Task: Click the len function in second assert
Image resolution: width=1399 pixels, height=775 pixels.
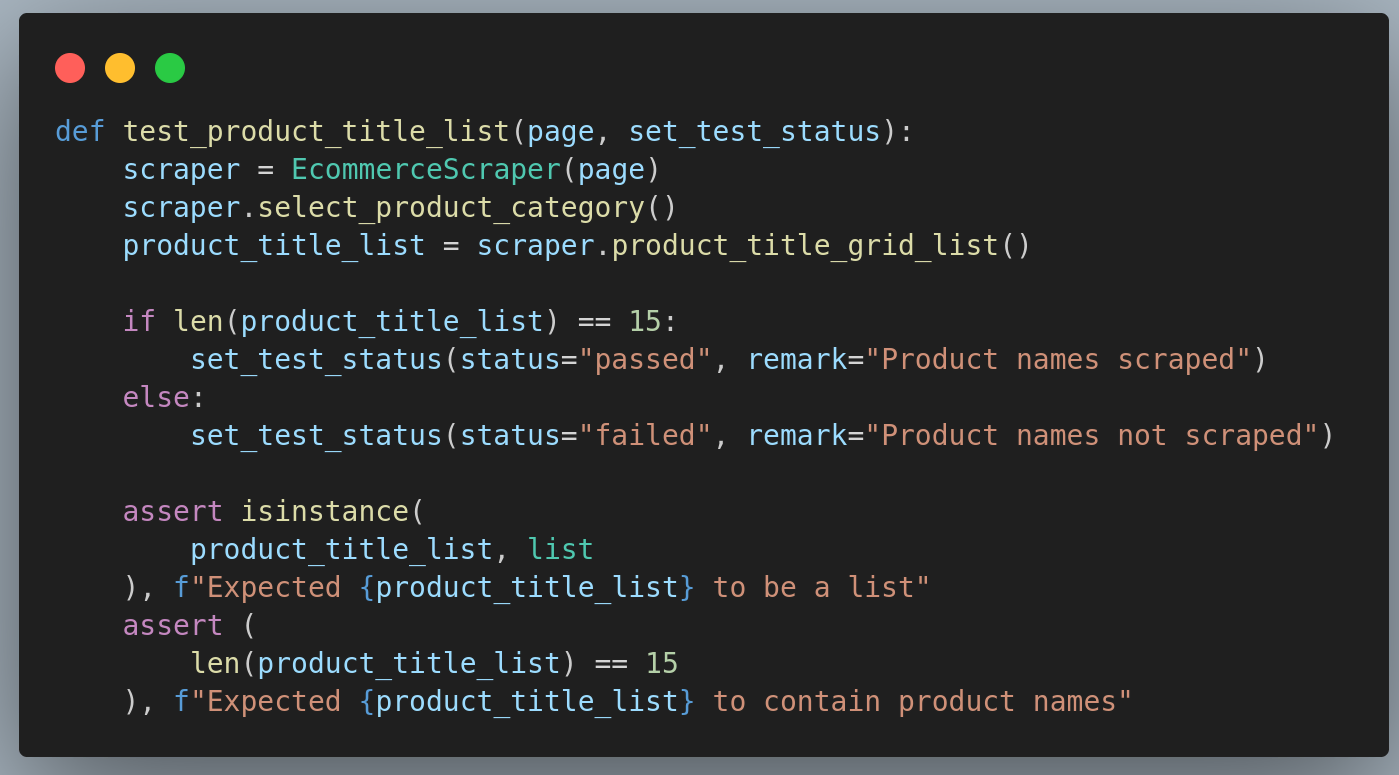Action: coord(215,662)
